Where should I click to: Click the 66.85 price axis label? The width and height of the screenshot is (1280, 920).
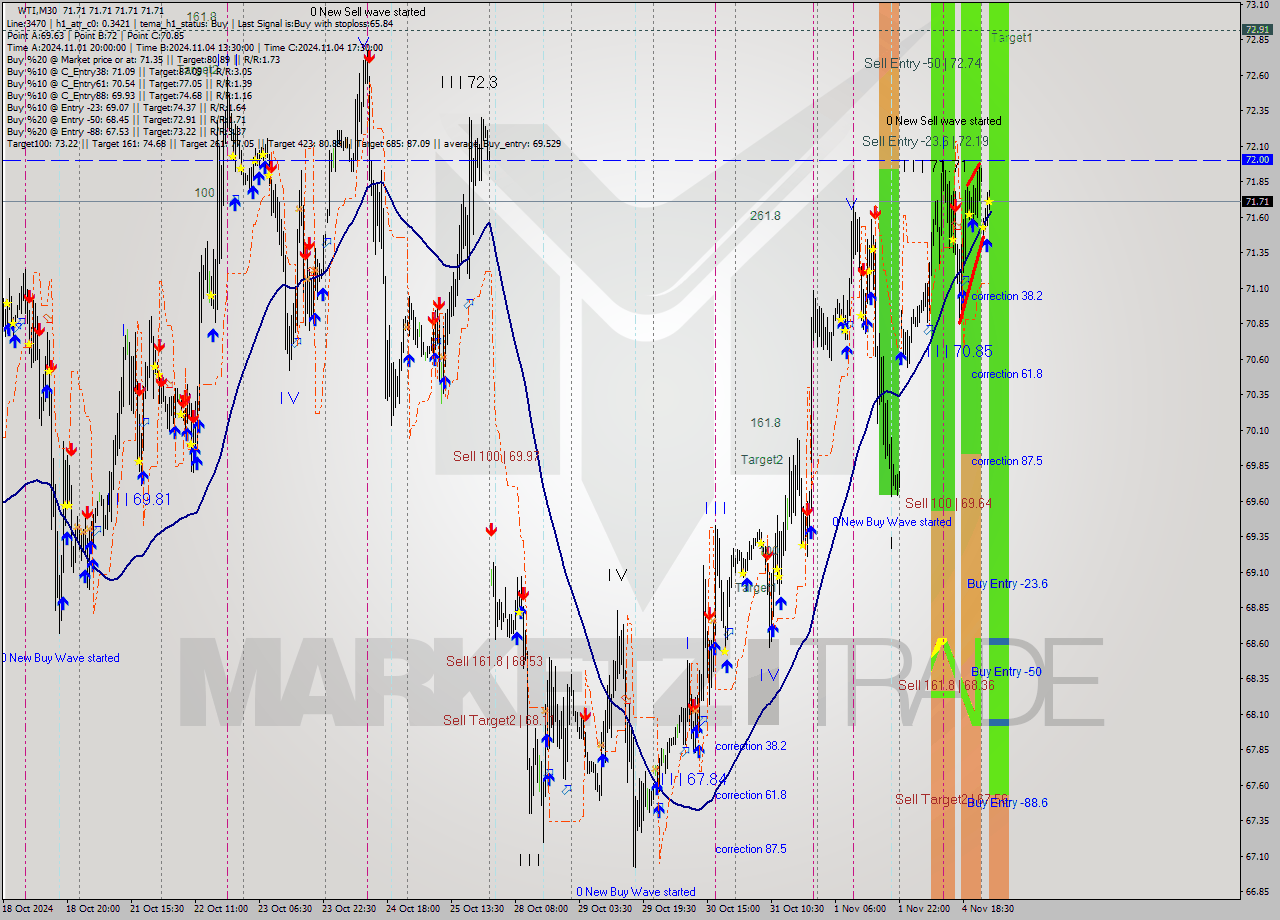1257,891
